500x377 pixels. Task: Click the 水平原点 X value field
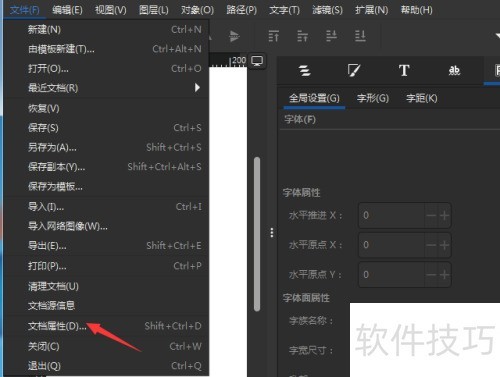tap(391, 245)
